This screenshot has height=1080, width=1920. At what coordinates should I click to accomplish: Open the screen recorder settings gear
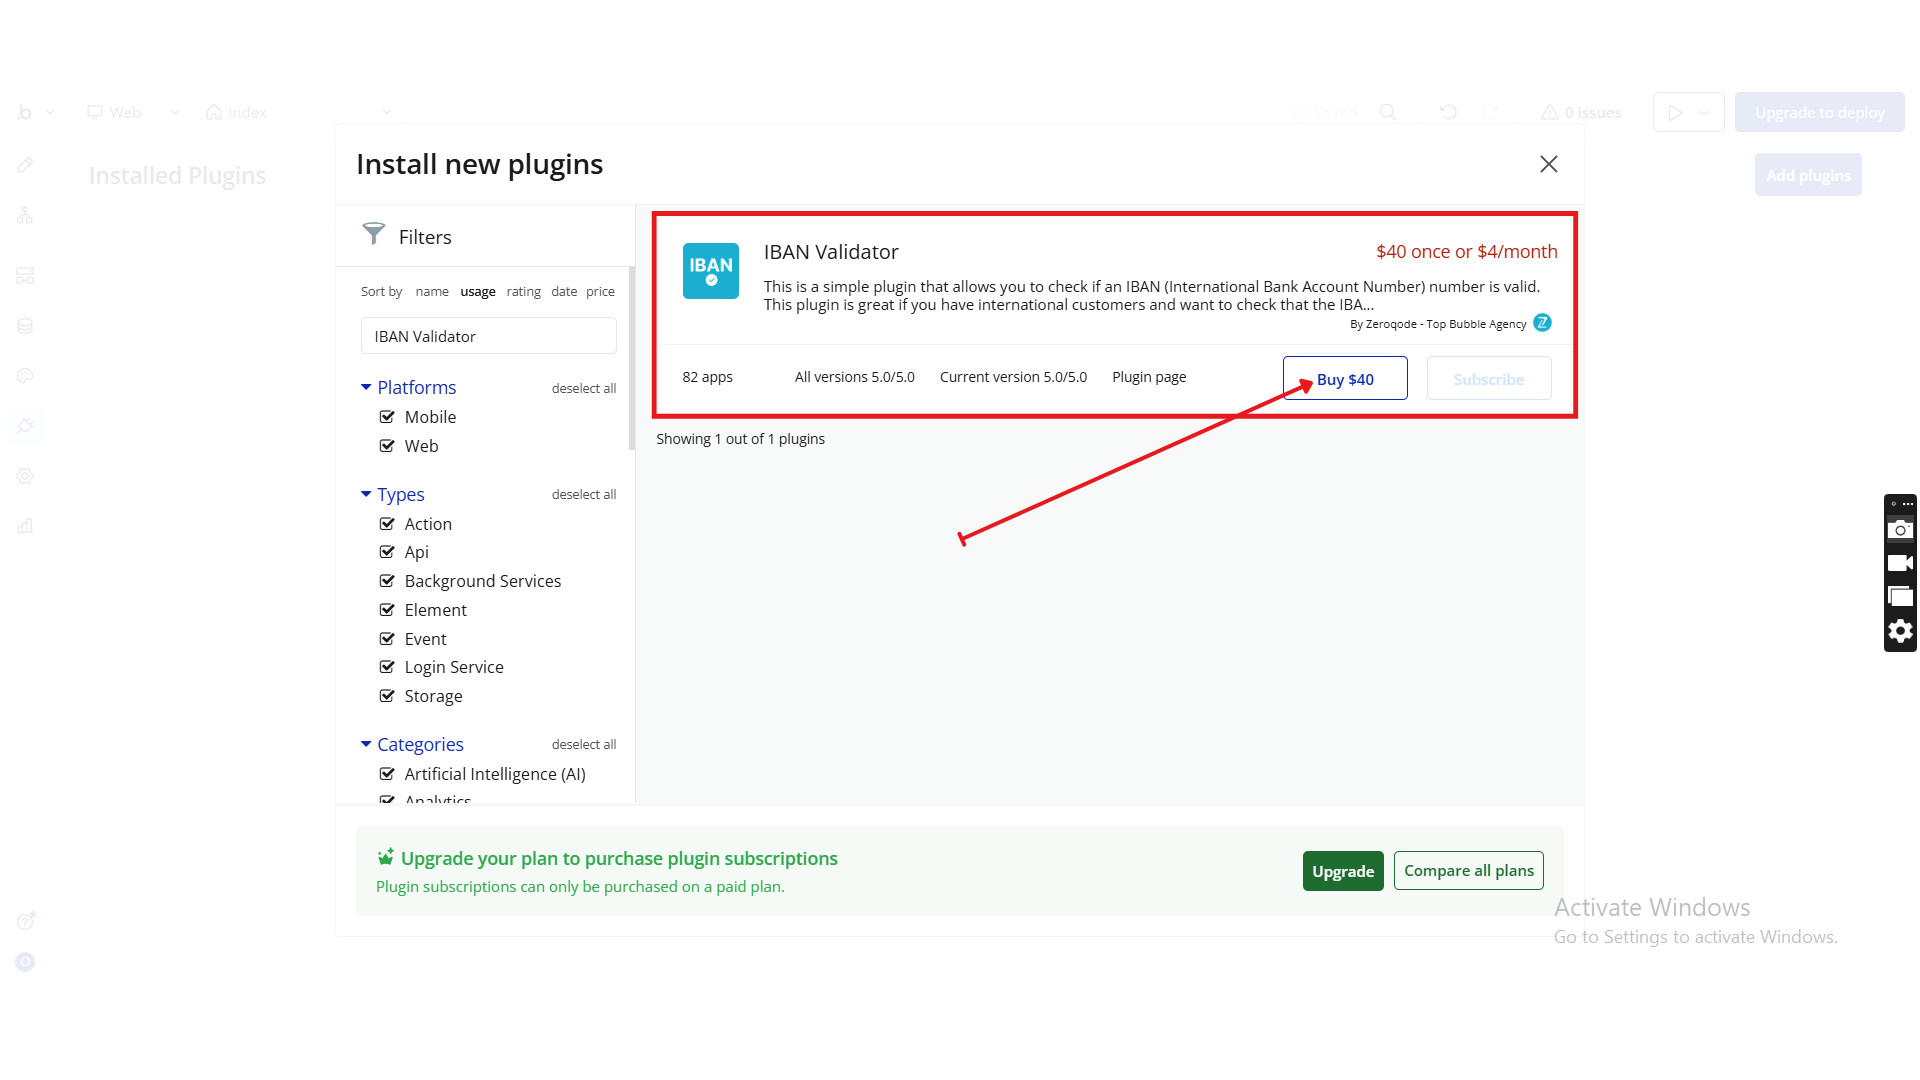tap(1900, 631)
